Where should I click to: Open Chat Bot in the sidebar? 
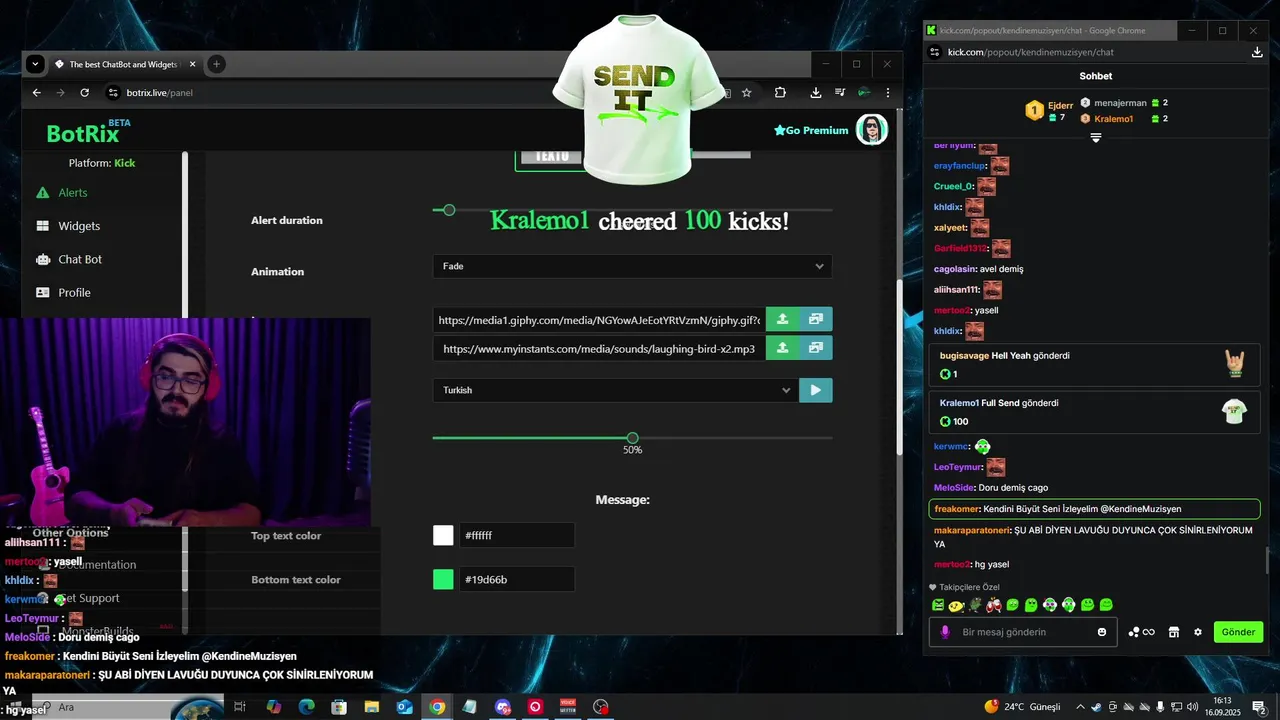coord(80,259)
